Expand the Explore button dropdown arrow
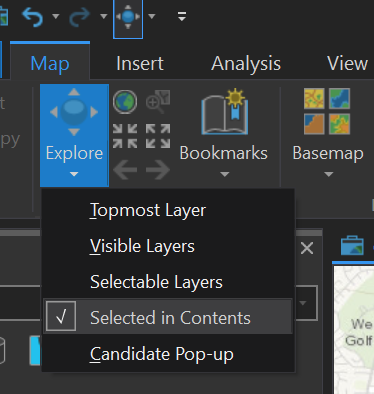Screen dimensions: 374x394 tap(74, 174)
